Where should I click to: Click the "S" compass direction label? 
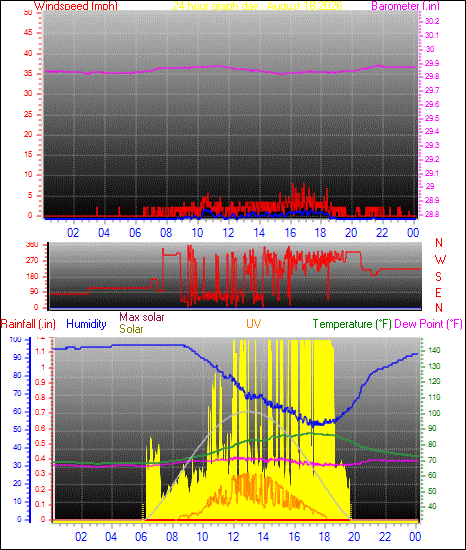[x=438, y=277]
